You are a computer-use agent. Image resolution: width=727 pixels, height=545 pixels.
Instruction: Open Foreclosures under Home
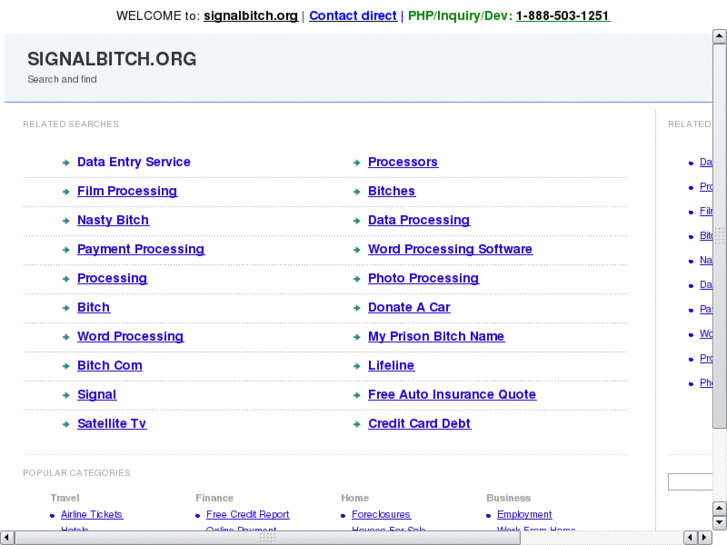[381, 514]
